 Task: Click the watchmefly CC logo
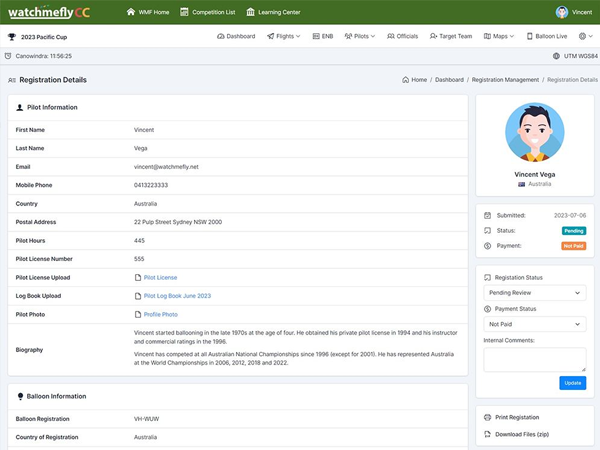46,12
